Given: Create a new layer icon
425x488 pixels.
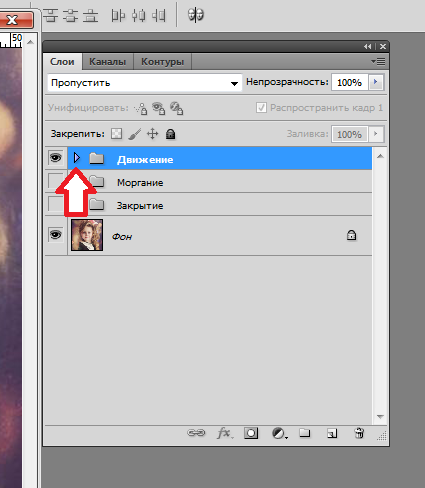Looking at the screenshot, I should (x=332, y=433).
